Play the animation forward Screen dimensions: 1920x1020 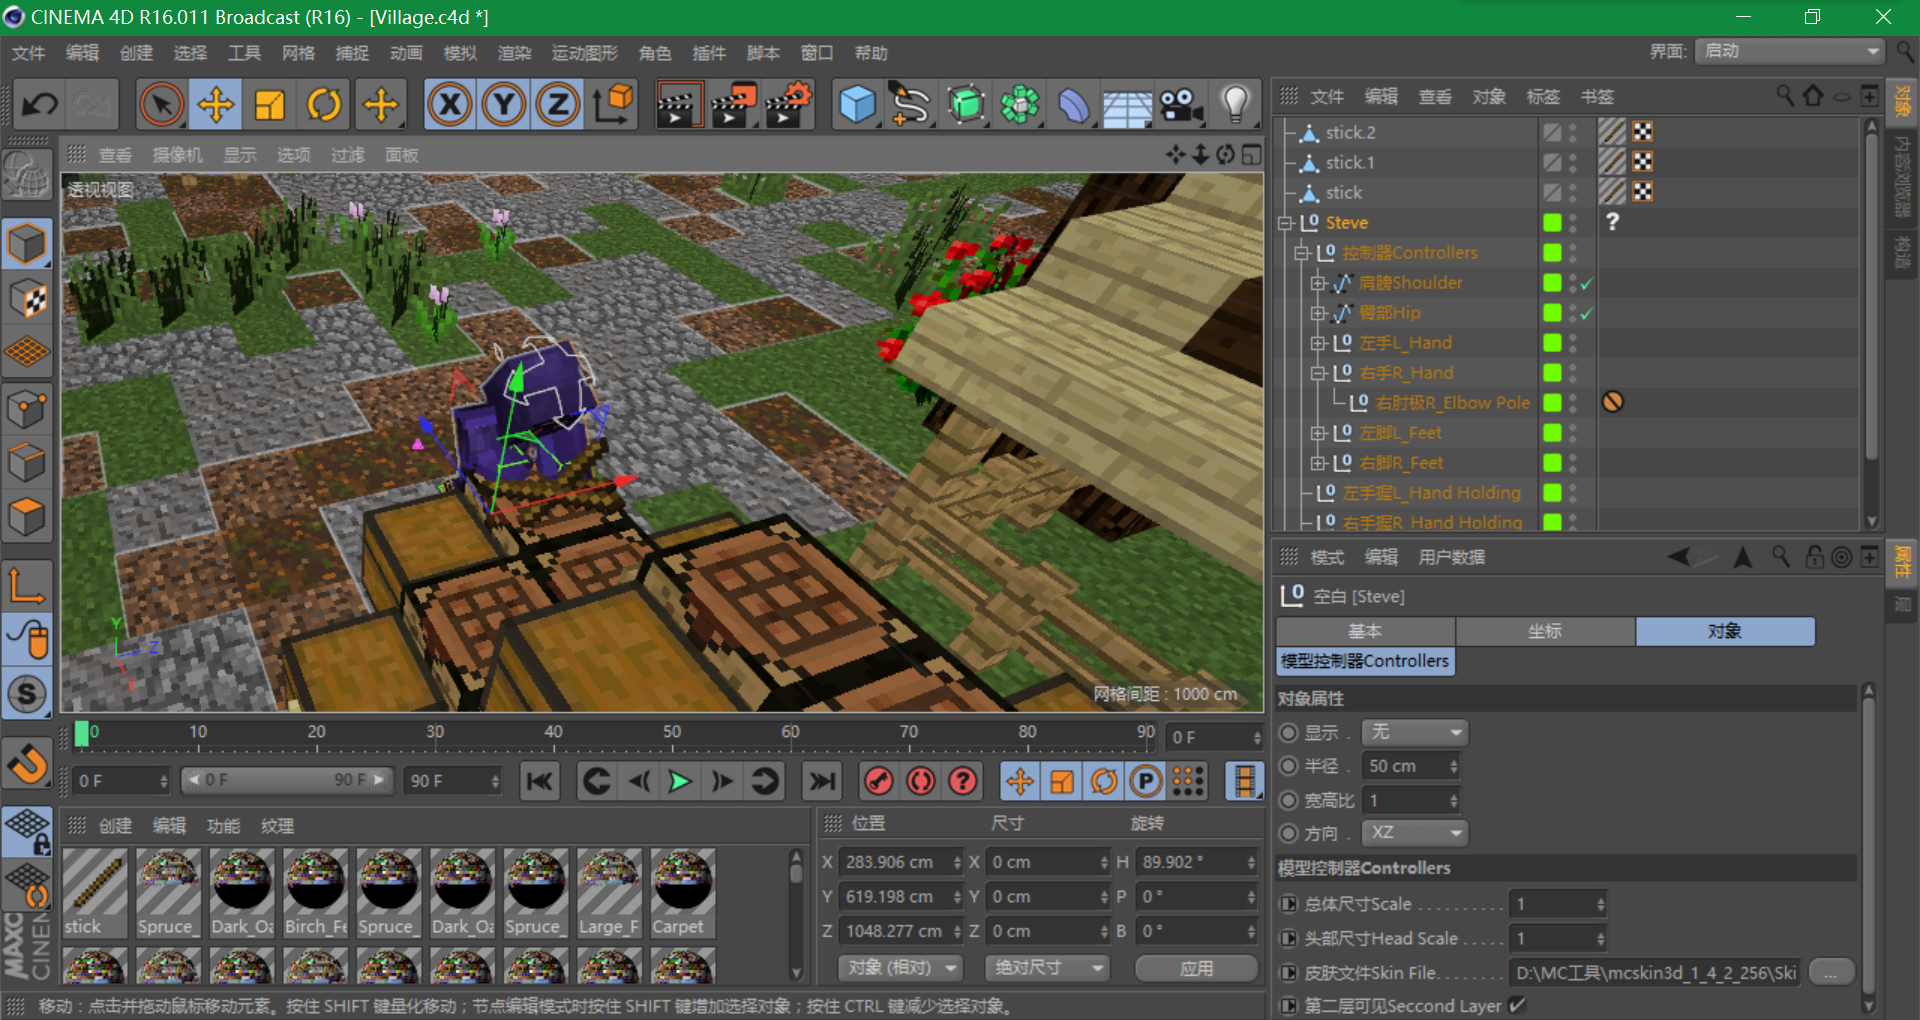point(680,781)
